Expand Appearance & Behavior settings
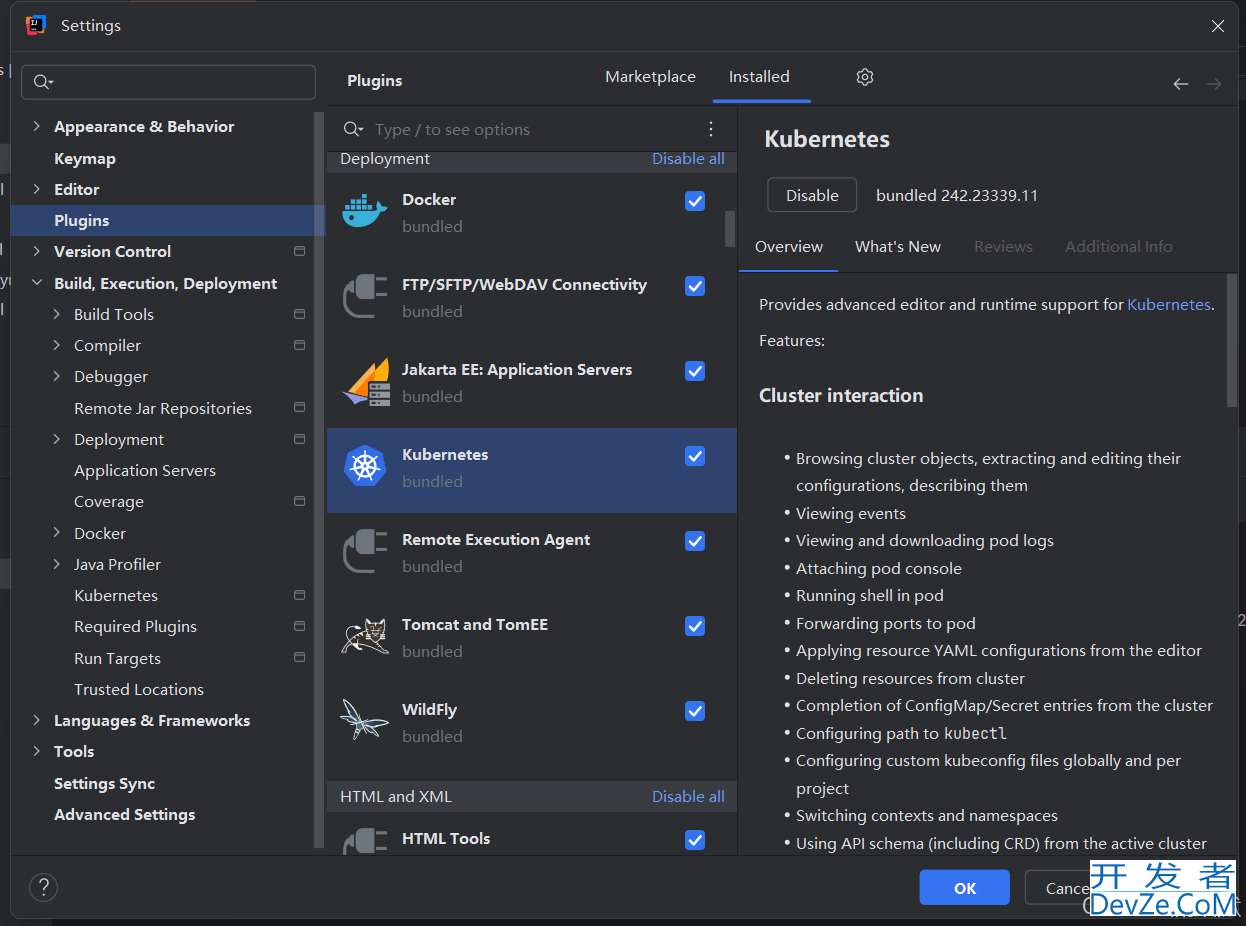 point(37,126)
